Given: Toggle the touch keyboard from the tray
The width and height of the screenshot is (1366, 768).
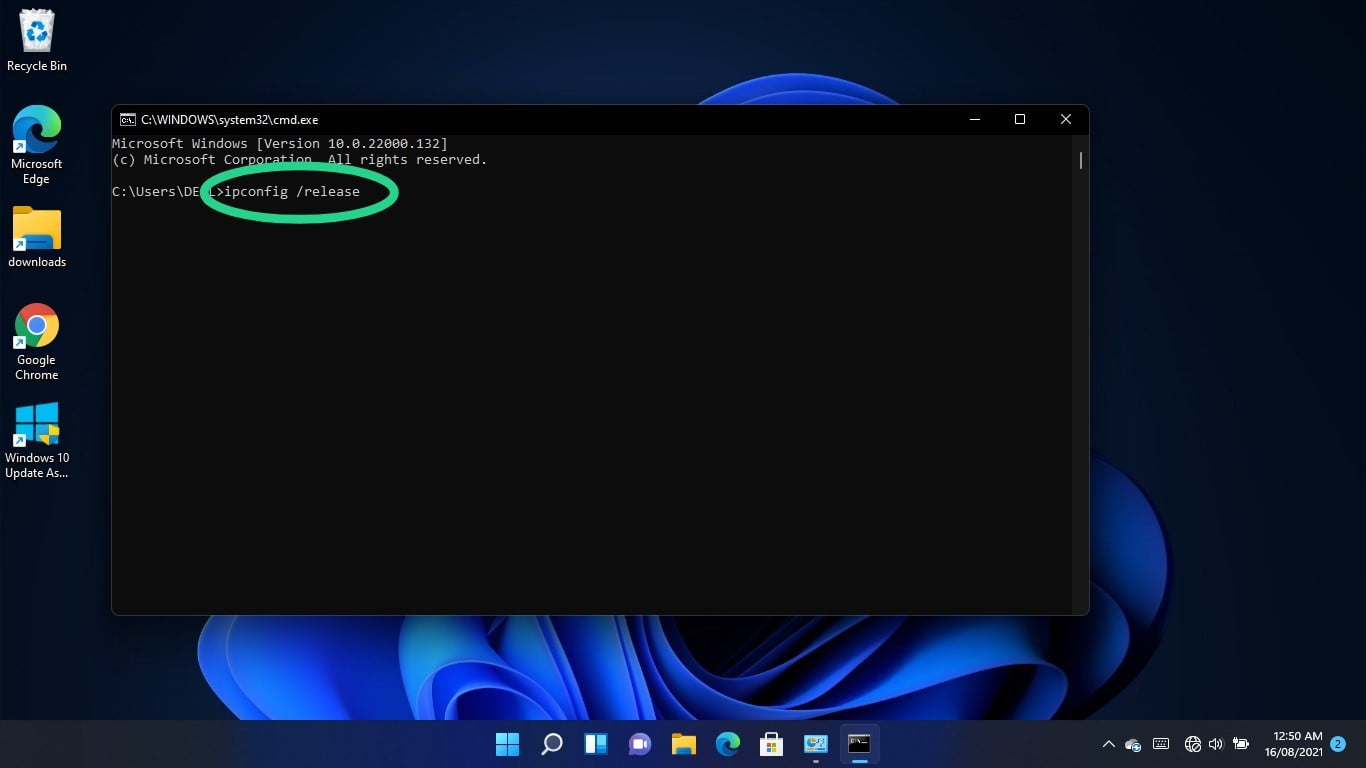Looking at the screenshot, I should point(1160,744).
